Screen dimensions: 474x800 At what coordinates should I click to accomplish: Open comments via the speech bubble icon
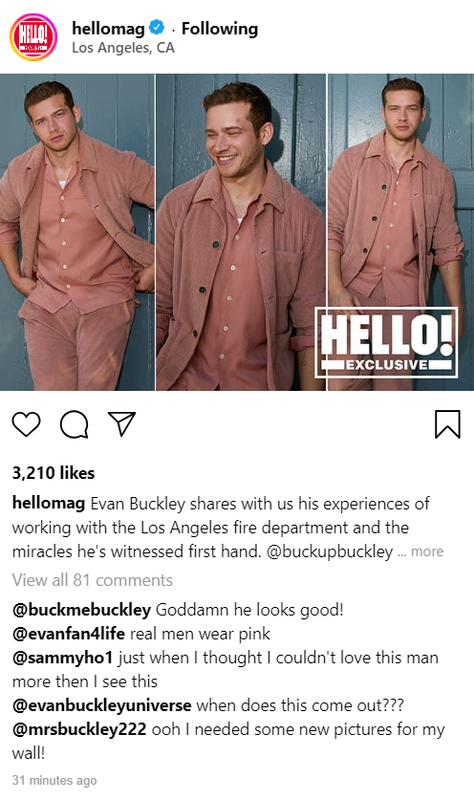(74, 424)
